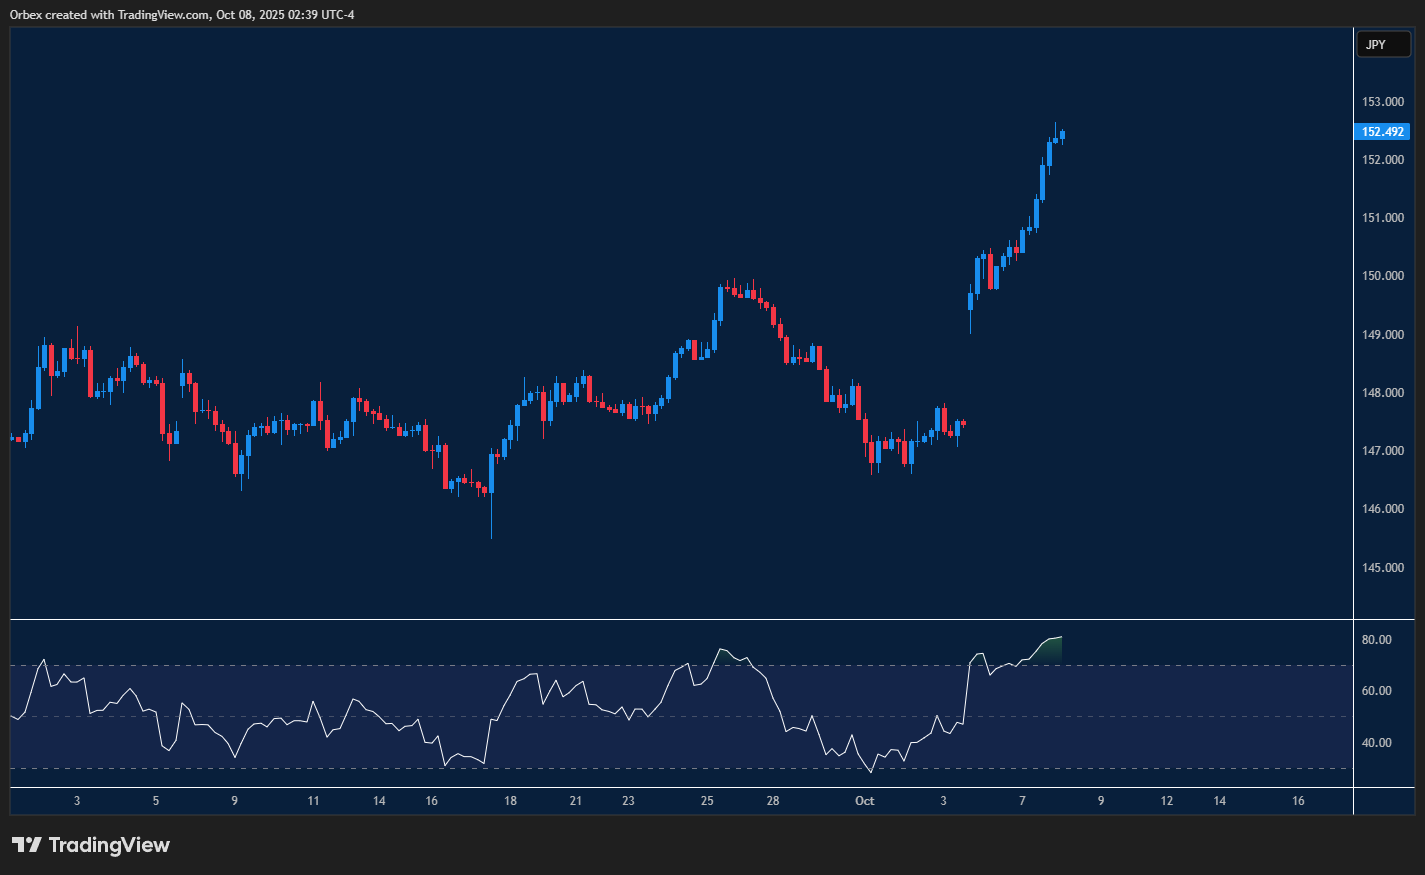This screenshot has height=875, width=1425.
Task: Click the 25 date label on time axis
Action: click(x=707, y=801)
